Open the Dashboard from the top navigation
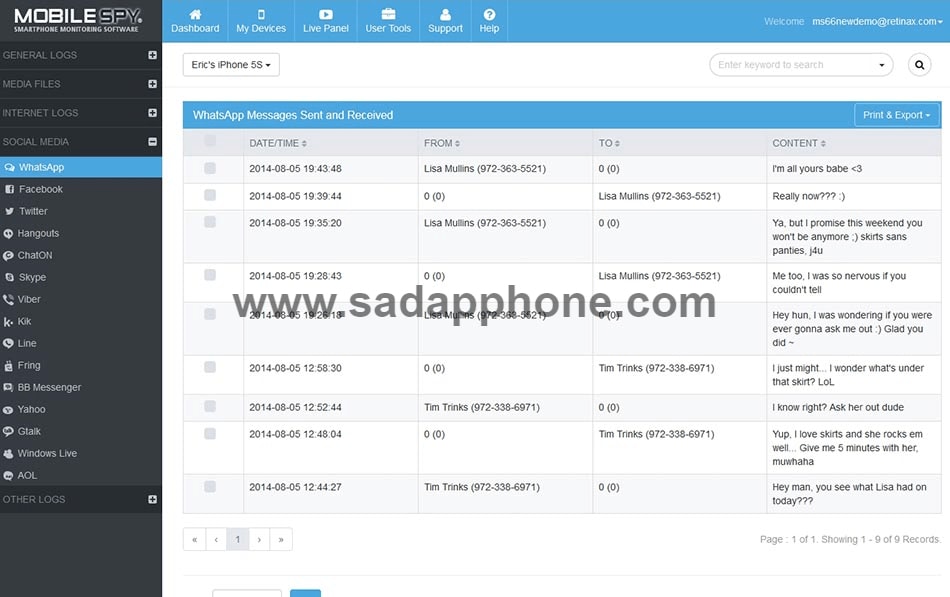Viewport: 950px width, 597px height. coord(194,20)
